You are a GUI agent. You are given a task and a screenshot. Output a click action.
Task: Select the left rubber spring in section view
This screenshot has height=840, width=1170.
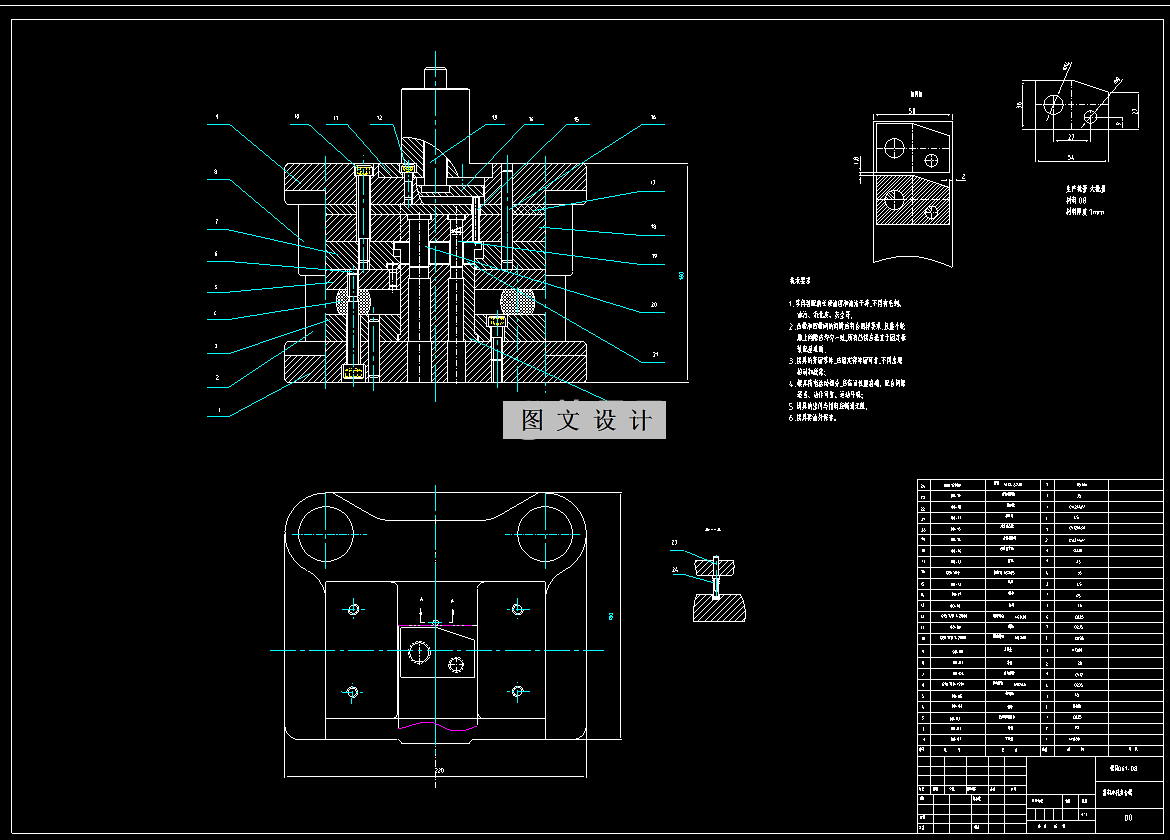point(353,303)
